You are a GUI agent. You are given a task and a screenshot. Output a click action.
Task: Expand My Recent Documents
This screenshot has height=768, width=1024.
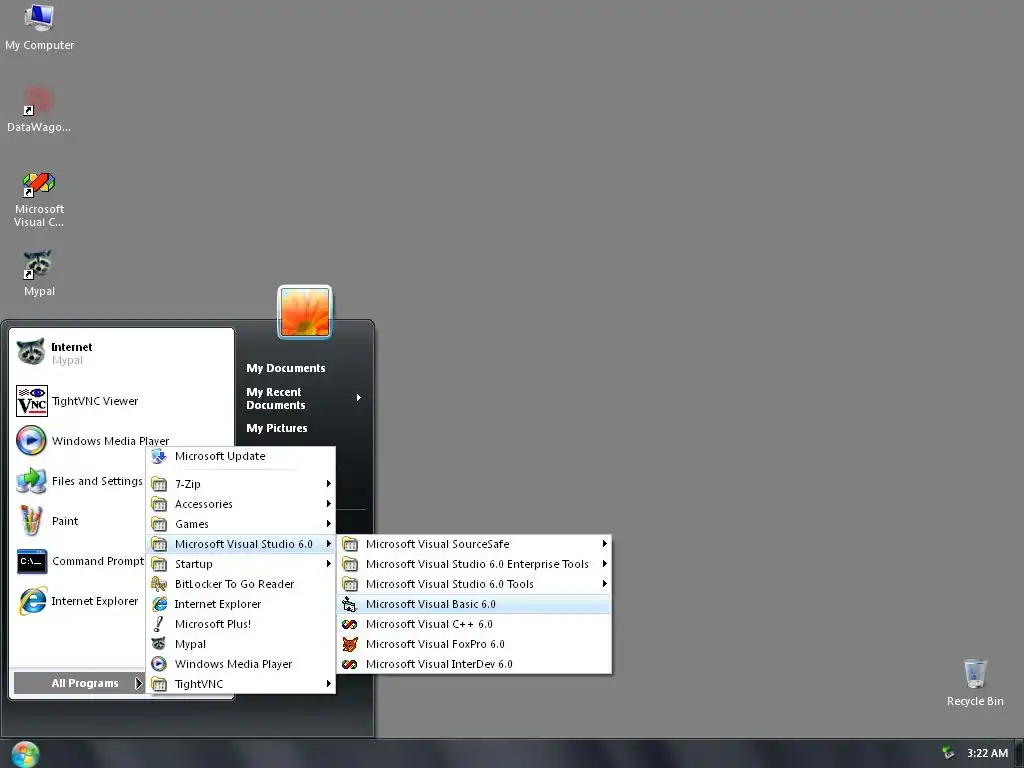[x=304, y=398]
